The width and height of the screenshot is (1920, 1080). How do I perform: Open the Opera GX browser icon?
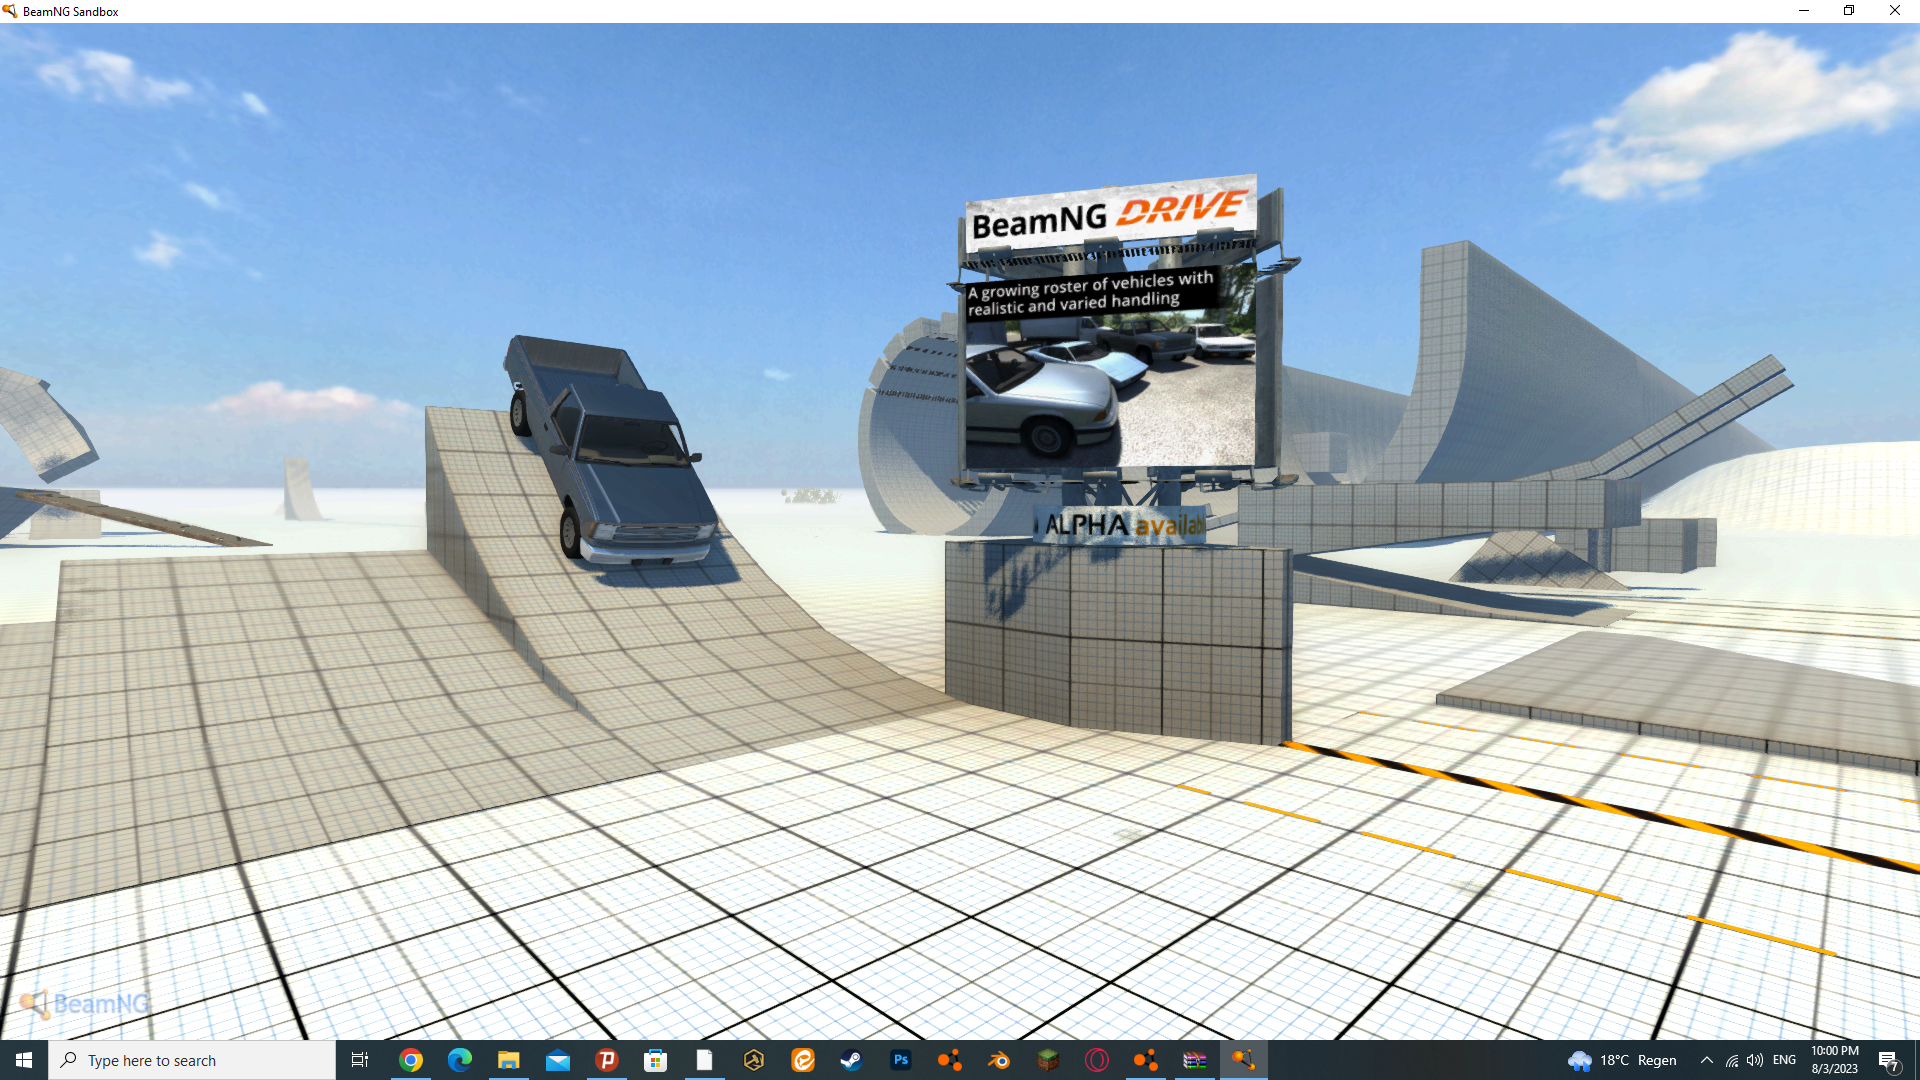pyautogui.click(x=1097, y=1060)
